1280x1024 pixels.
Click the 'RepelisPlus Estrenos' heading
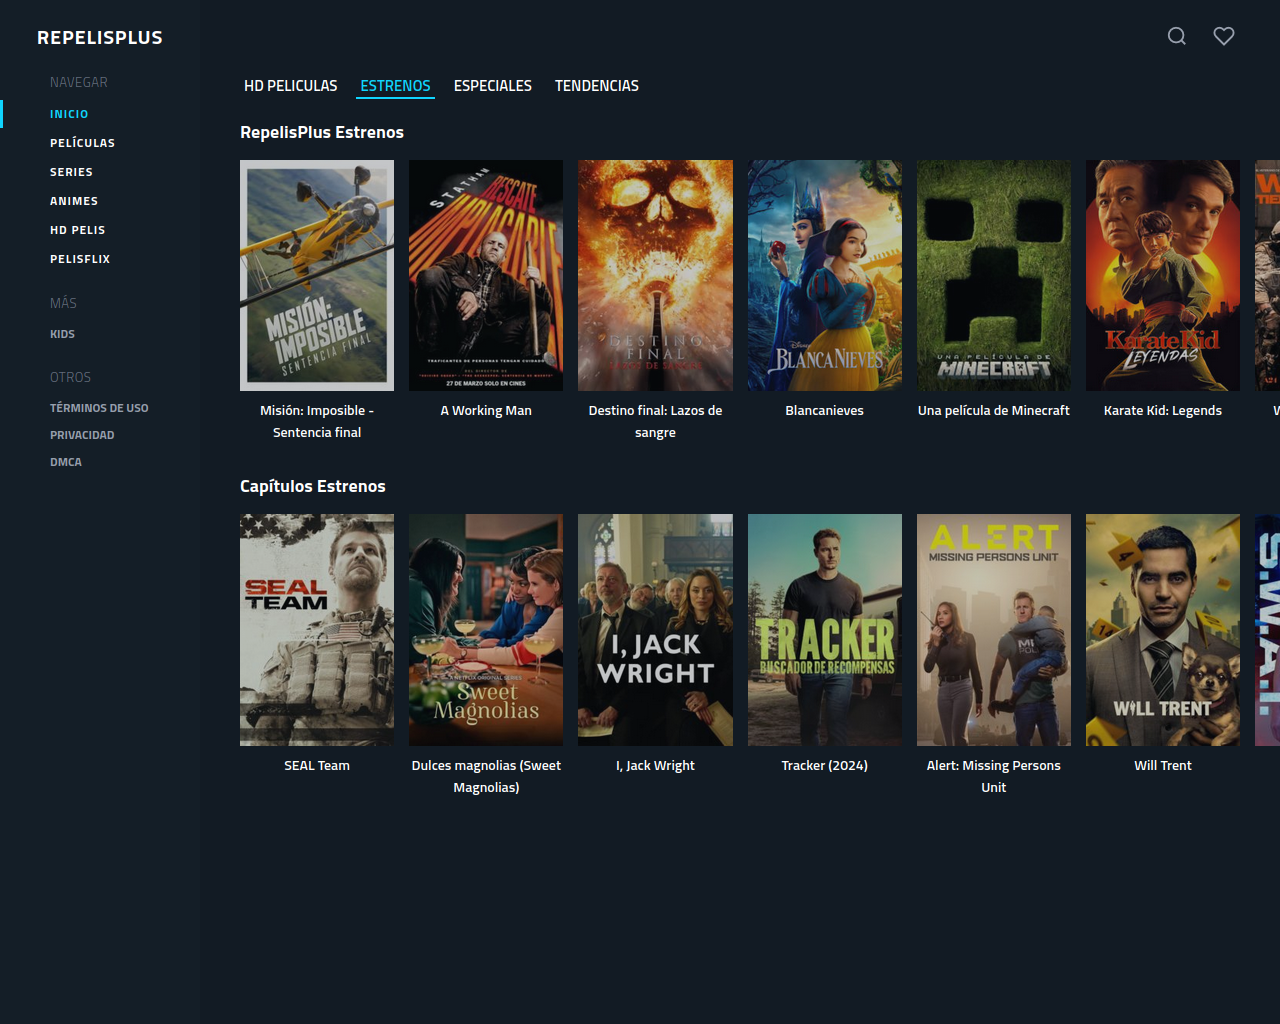[322, 132]
